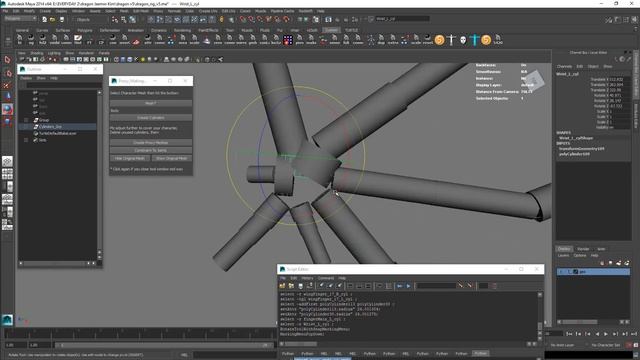Switch to single perspective layout icon

tap(7, 162)
